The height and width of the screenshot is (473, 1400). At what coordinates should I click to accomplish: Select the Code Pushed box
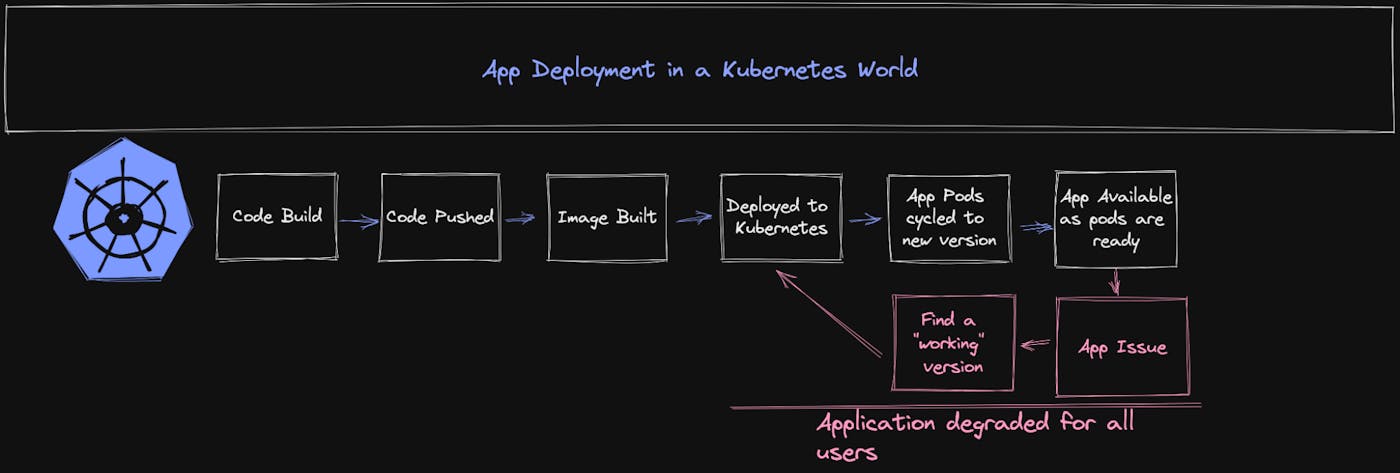click(x=440, y=217)
